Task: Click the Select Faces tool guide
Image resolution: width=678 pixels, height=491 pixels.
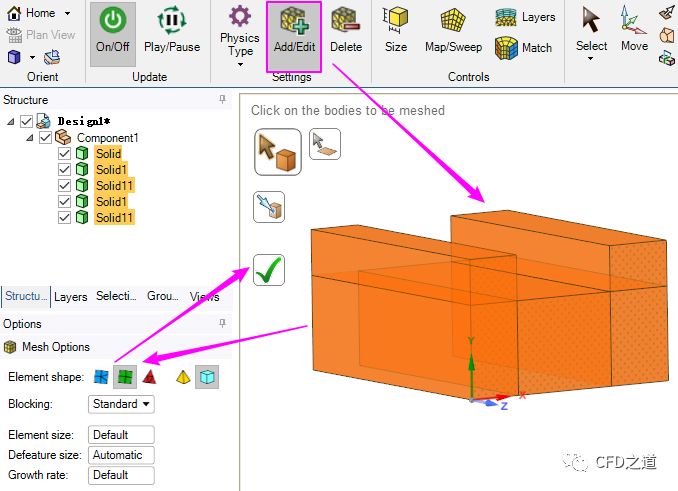Action: tap(325, 144)
